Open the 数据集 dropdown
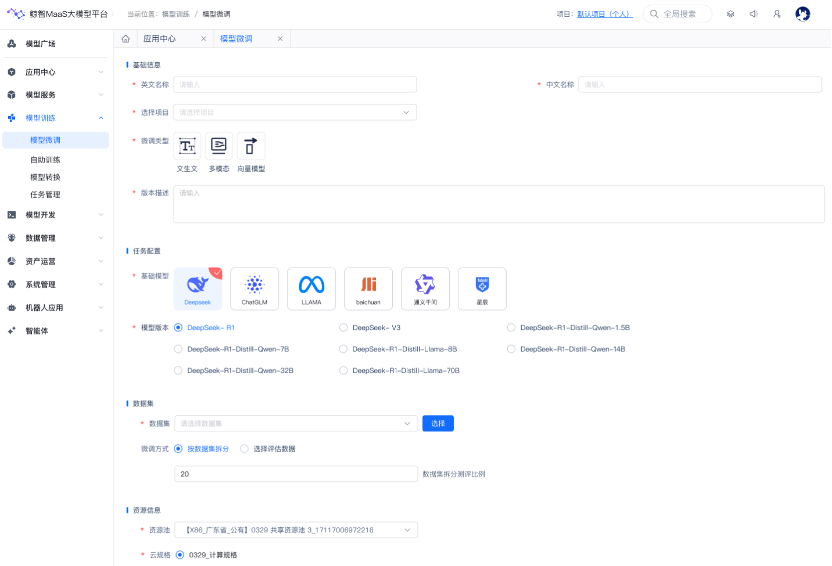 [x=296, y=423]
